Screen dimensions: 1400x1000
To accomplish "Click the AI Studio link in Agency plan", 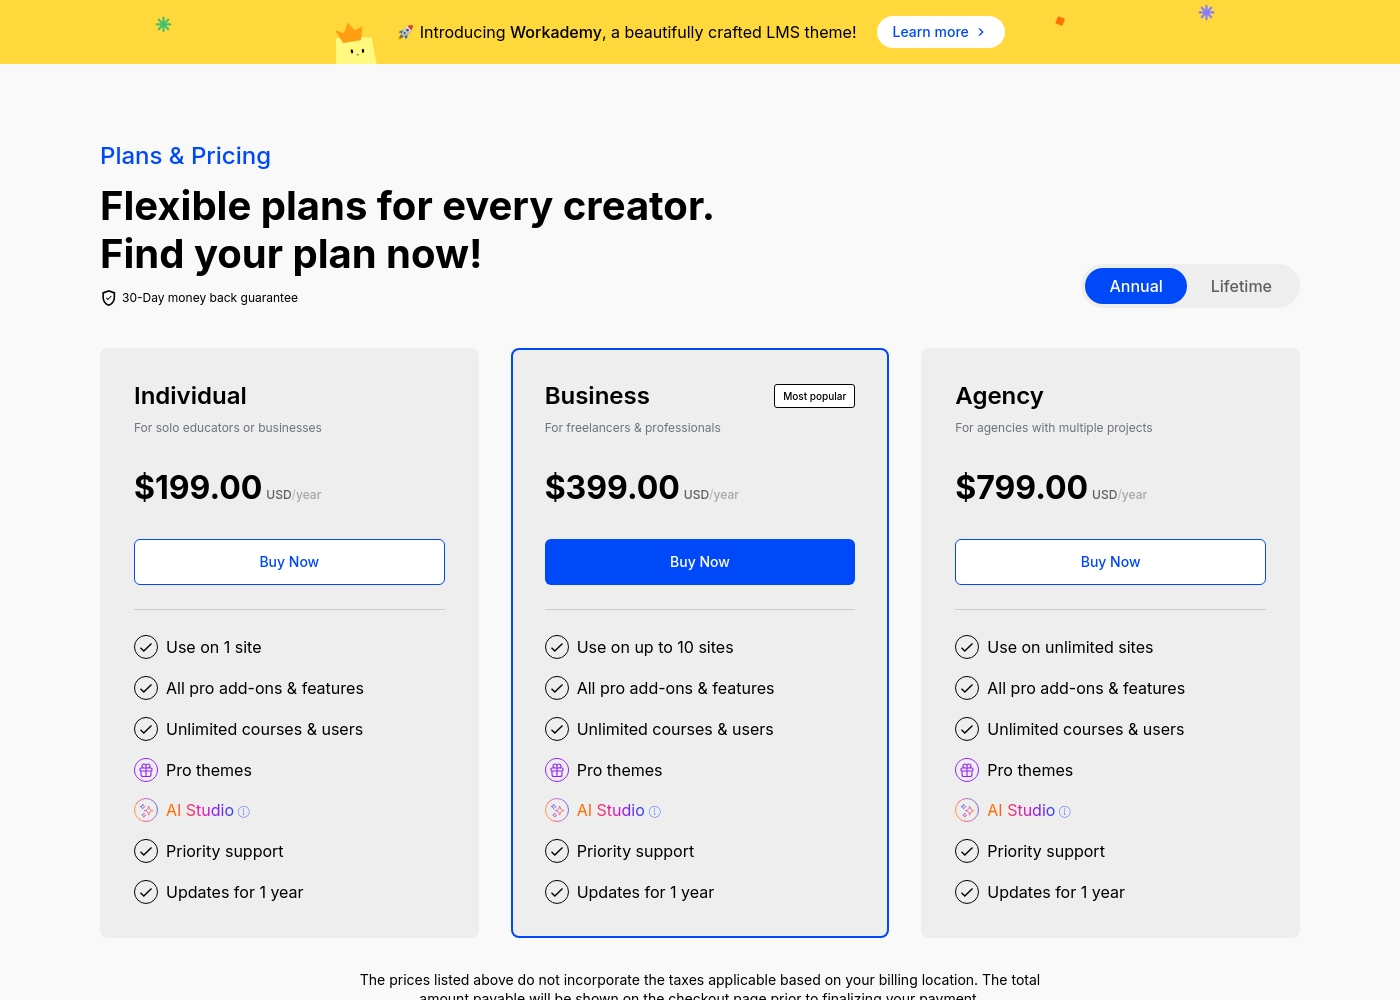I will [1021, 810].
